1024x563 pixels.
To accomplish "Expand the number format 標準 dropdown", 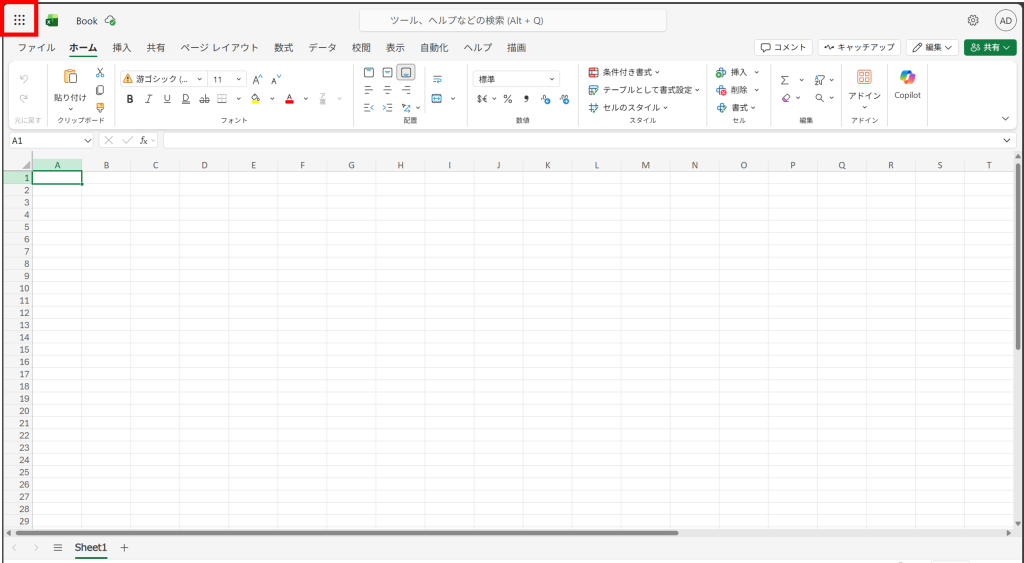I will pyautogui.click(x=551, y=79).
